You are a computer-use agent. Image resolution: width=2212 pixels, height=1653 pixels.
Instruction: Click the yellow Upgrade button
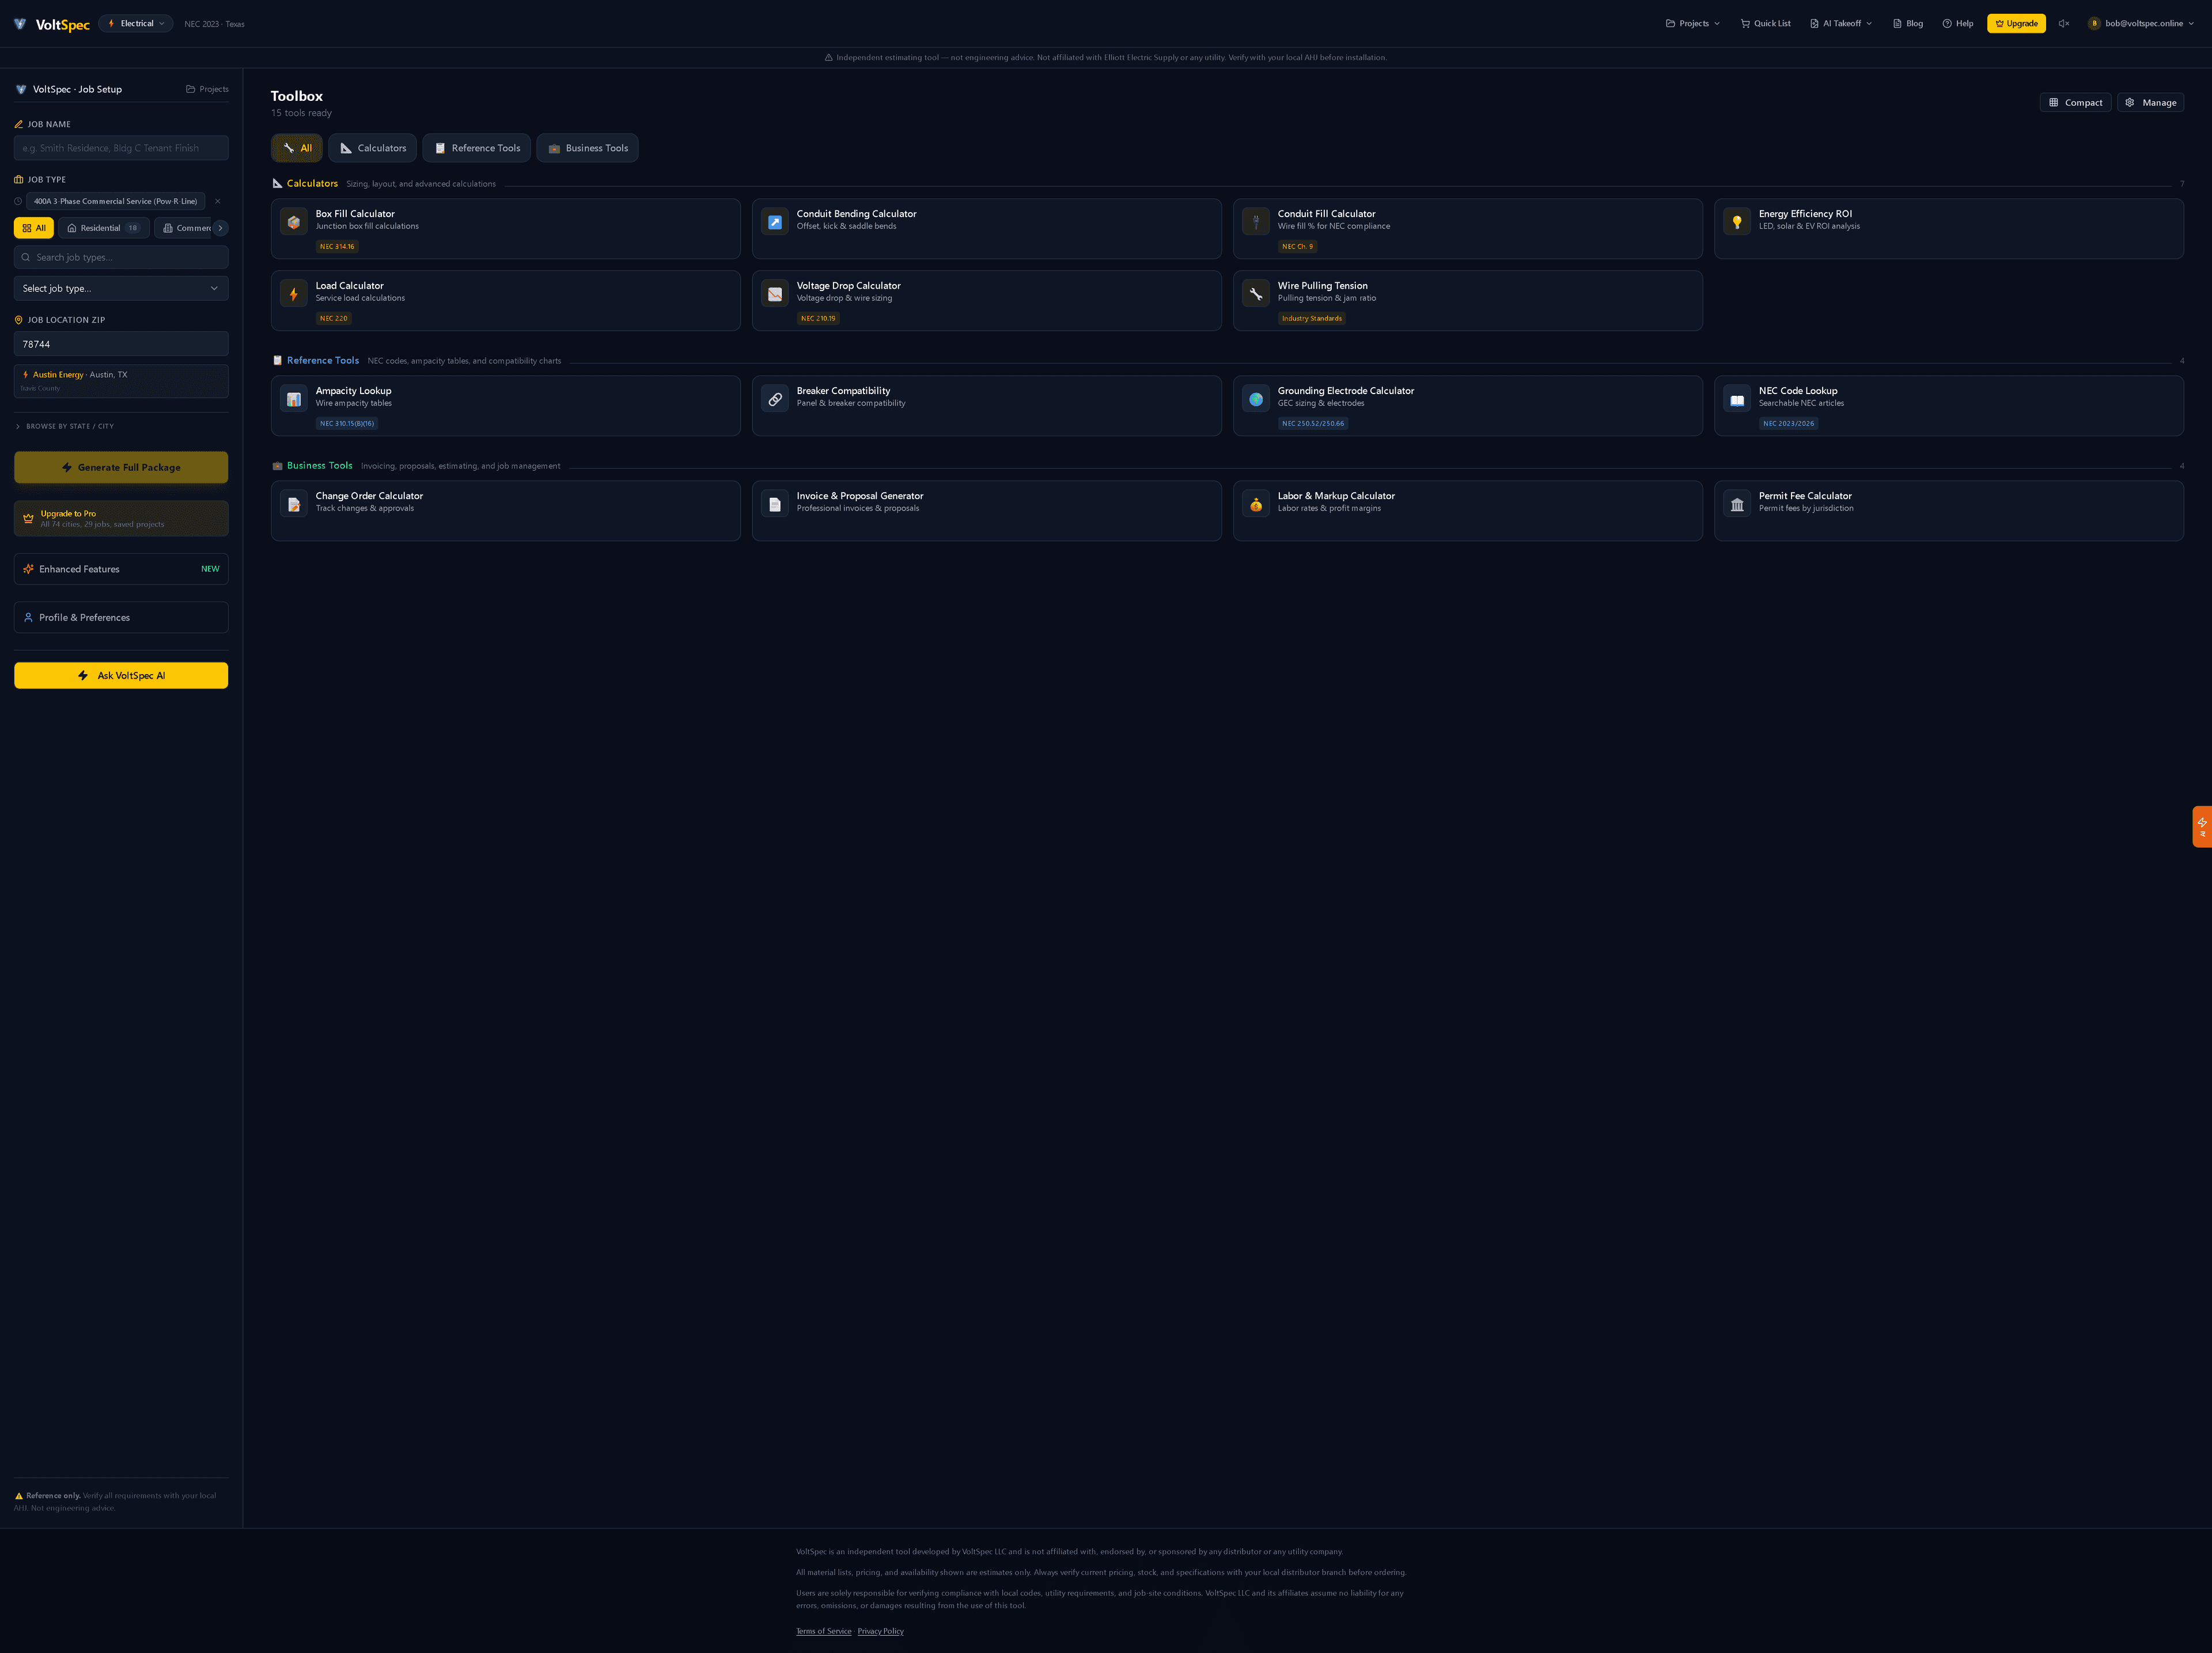(2016, 24)
